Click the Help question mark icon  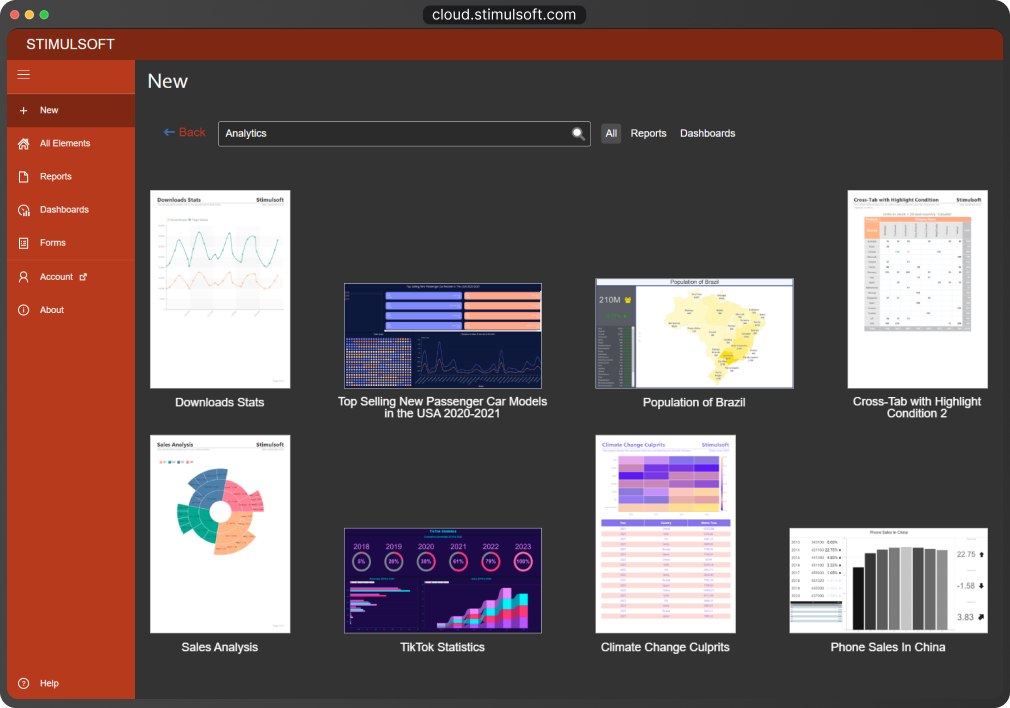(24, 684)
